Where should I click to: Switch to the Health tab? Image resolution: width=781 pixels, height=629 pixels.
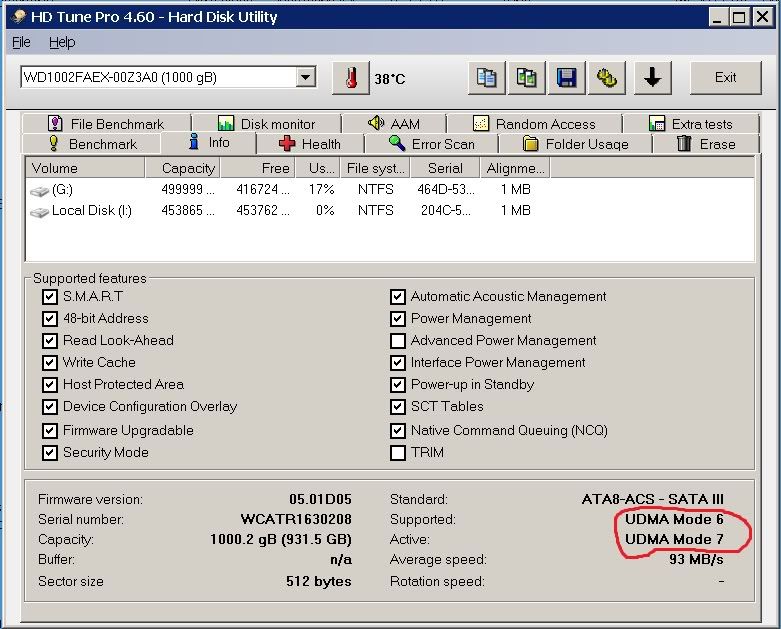(310, 144)
